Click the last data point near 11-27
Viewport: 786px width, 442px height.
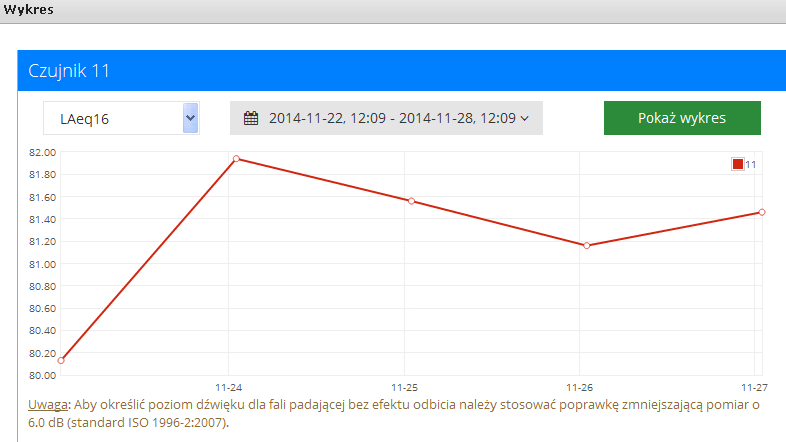click(x=762, y=212)
